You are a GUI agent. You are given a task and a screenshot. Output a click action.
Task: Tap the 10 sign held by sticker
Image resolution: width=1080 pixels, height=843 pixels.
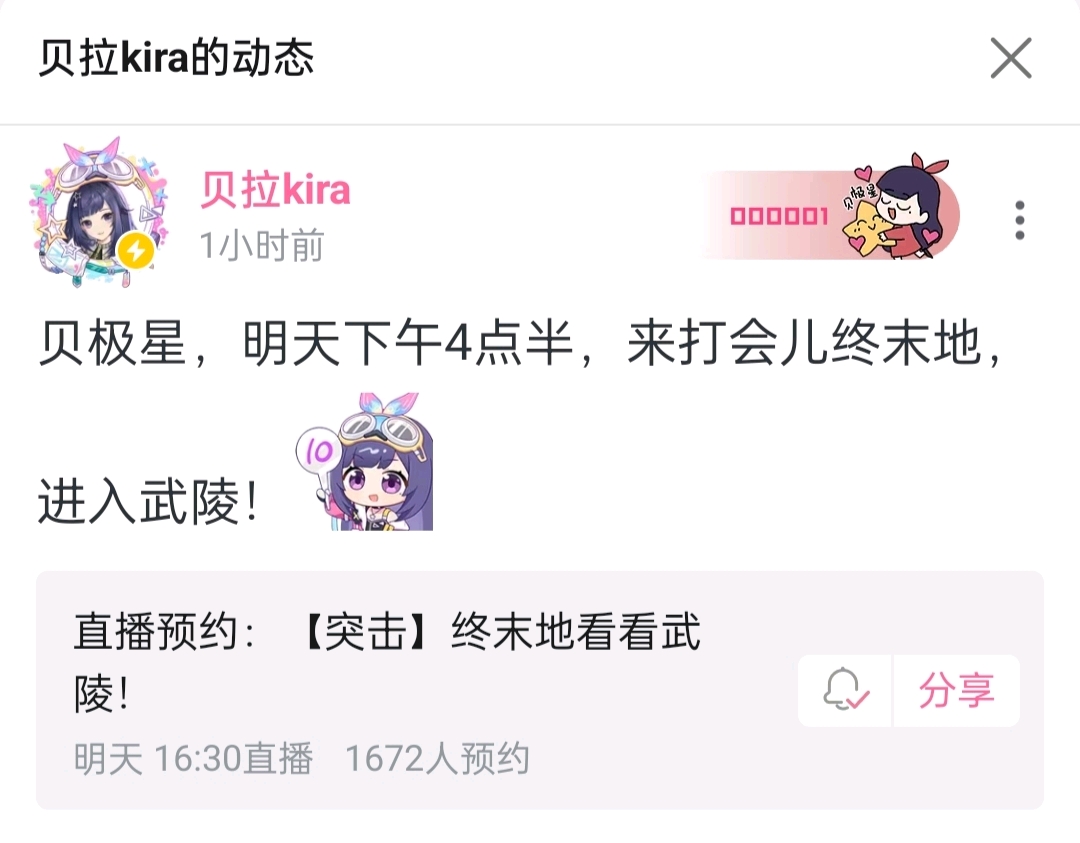point(318,452)
